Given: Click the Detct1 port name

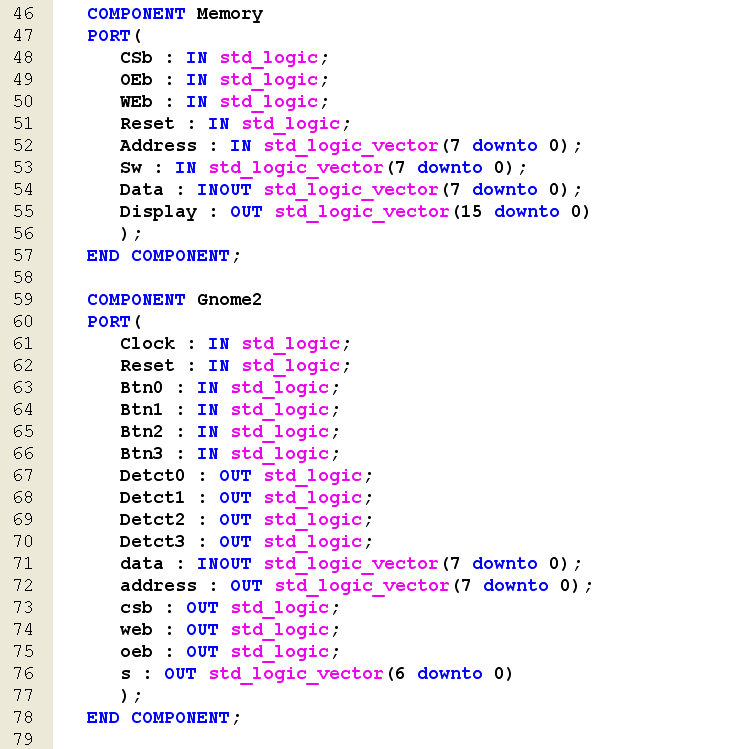Looking at the screenshot, I should [152, 498].
